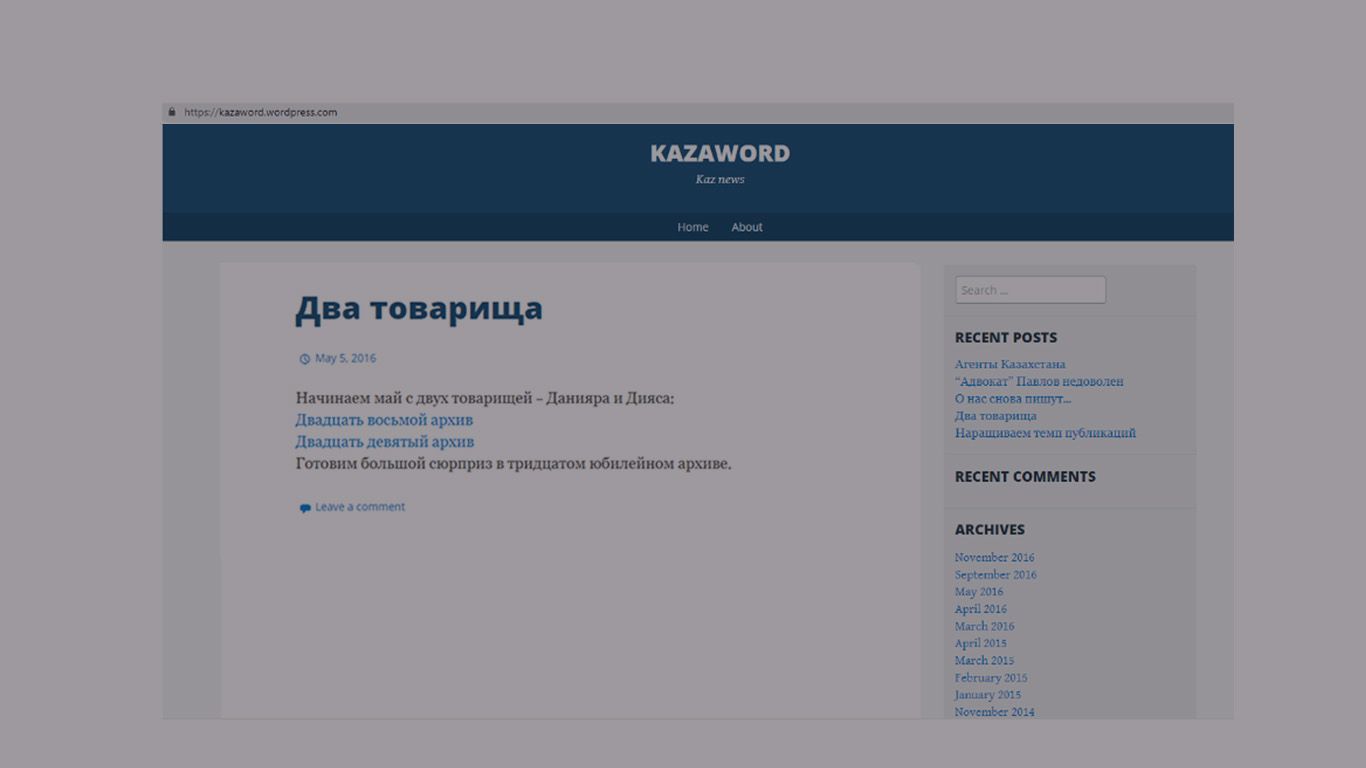The height and width of the screenshot is (768, 1366).
Task: Click the clock icon next to May 5, 2016
Action: click(305, 359)
